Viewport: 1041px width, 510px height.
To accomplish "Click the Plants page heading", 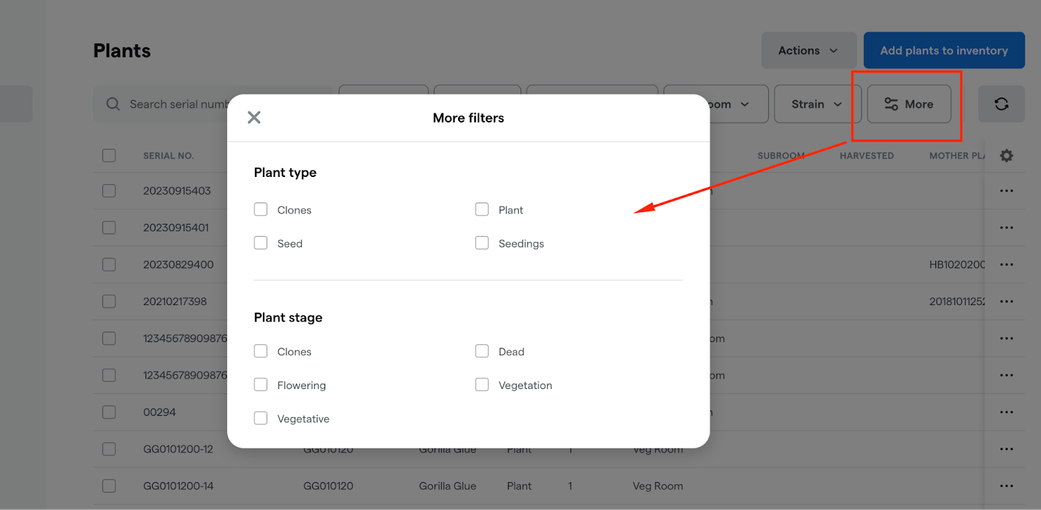I will [122, 50].
